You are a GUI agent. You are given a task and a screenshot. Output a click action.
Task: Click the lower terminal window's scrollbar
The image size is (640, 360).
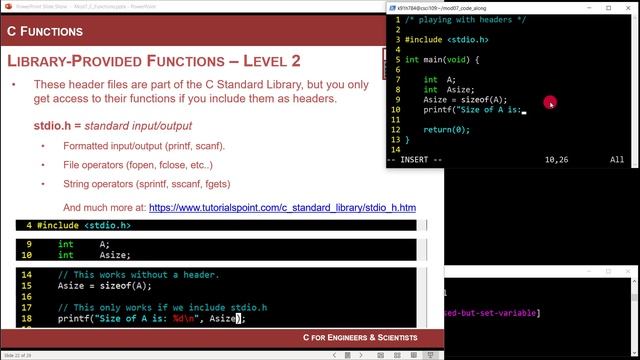tap(635, 316)
